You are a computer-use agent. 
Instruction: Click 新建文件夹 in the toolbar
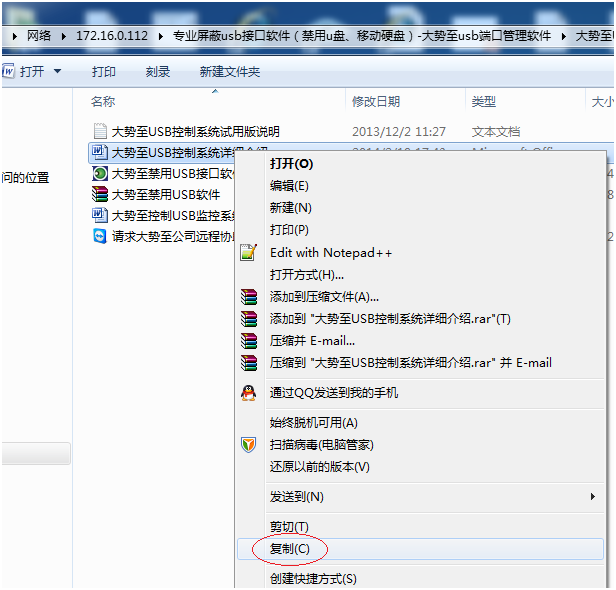229,72
